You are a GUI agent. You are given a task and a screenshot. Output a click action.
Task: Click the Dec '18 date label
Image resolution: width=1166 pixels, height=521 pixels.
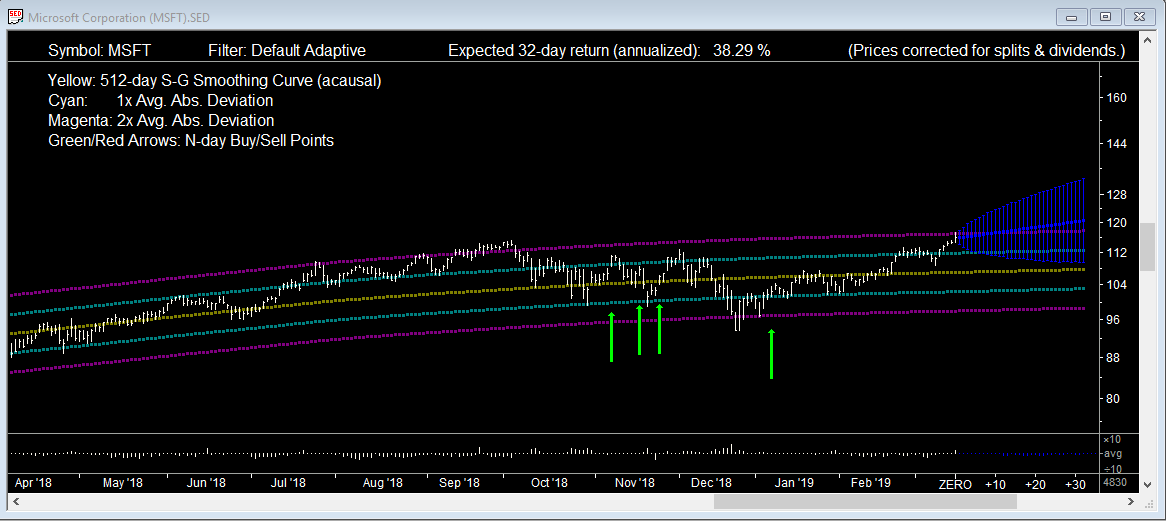coord(712,483)
